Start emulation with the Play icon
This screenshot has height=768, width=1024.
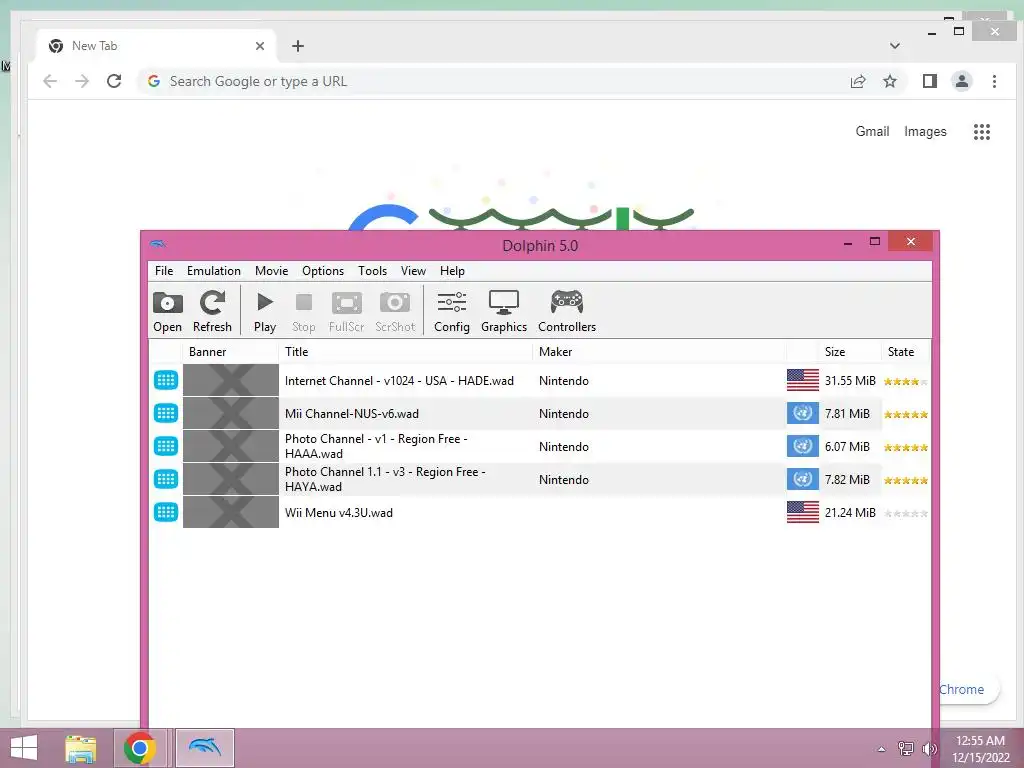point(264,311)
